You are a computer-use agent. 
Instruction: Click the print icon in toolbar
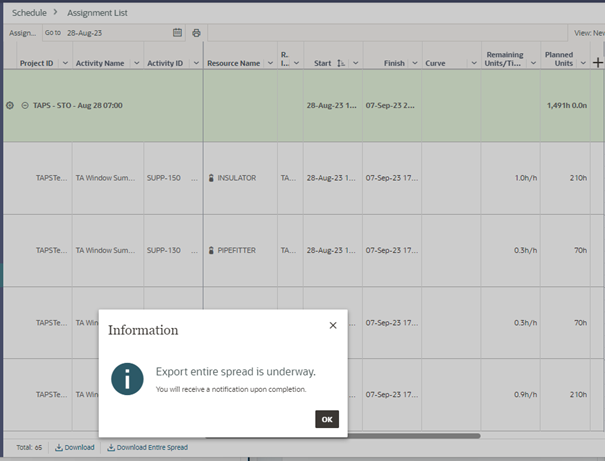point(196,33)
